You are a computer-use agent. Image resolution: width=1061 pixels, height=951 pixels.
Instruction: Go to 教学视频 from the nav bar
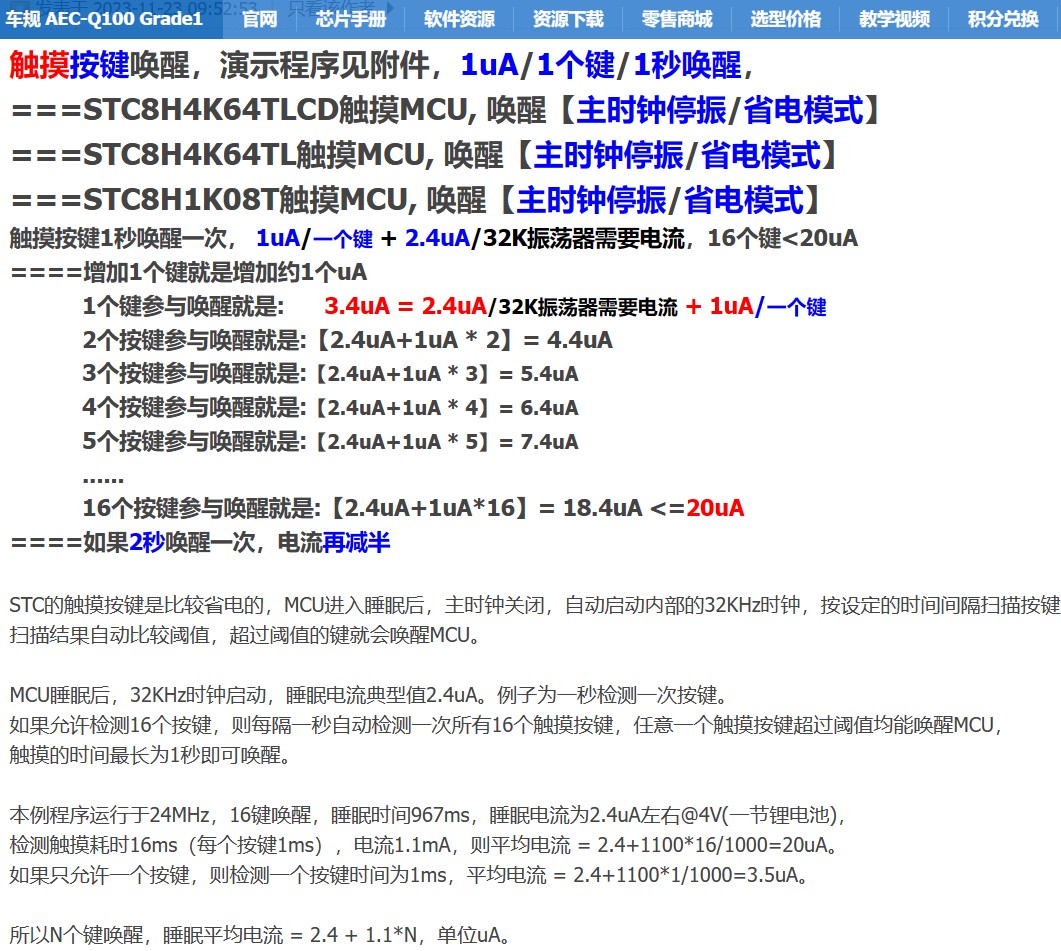(895, 19)
